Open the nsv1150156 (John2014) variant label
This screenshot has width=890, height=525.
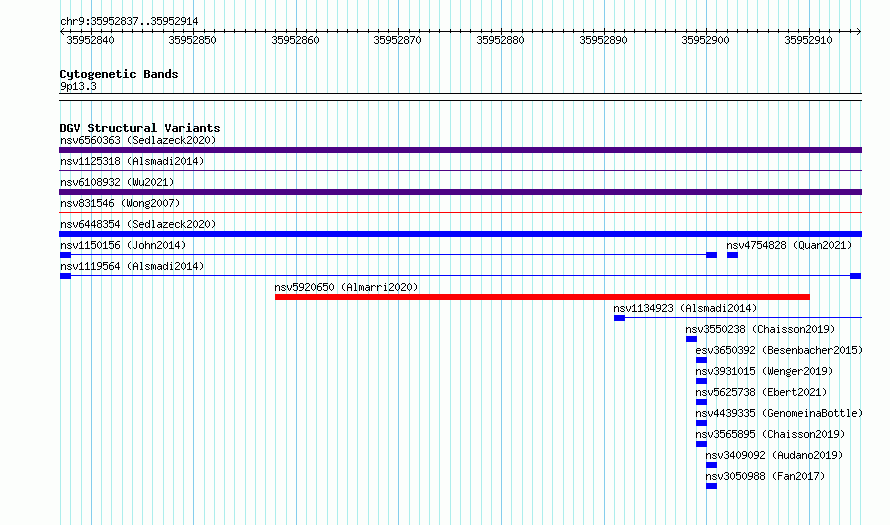(x=123, y=245)
